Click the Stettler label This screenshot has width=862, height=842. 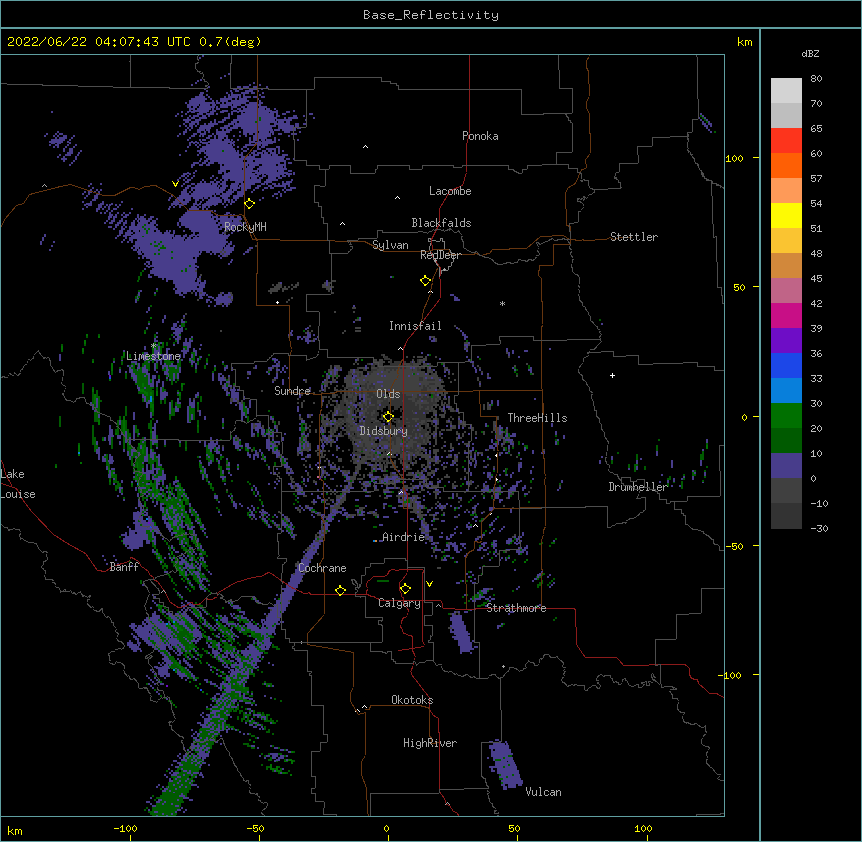(634, 237)
